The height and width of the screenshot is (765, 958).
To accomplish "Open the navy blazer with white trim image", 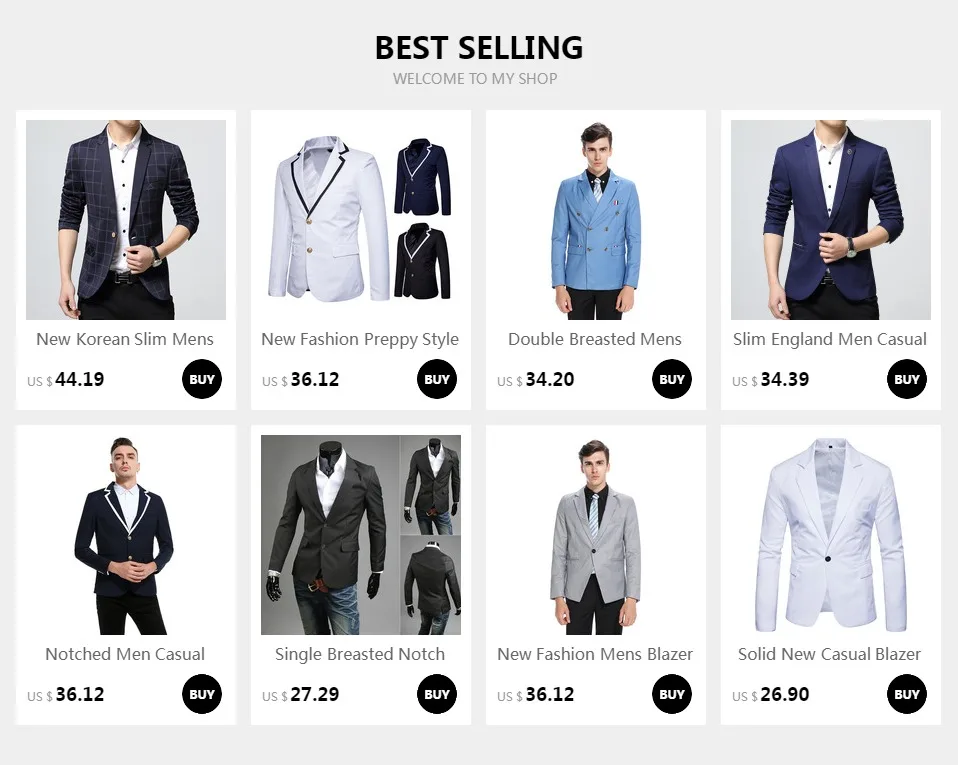I will 126,535.
